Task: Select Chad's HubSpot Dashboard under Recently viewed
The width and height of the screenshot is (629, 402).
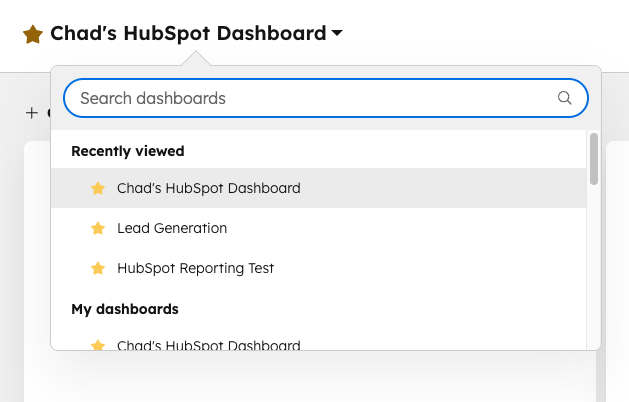Action: click(208, 188)
